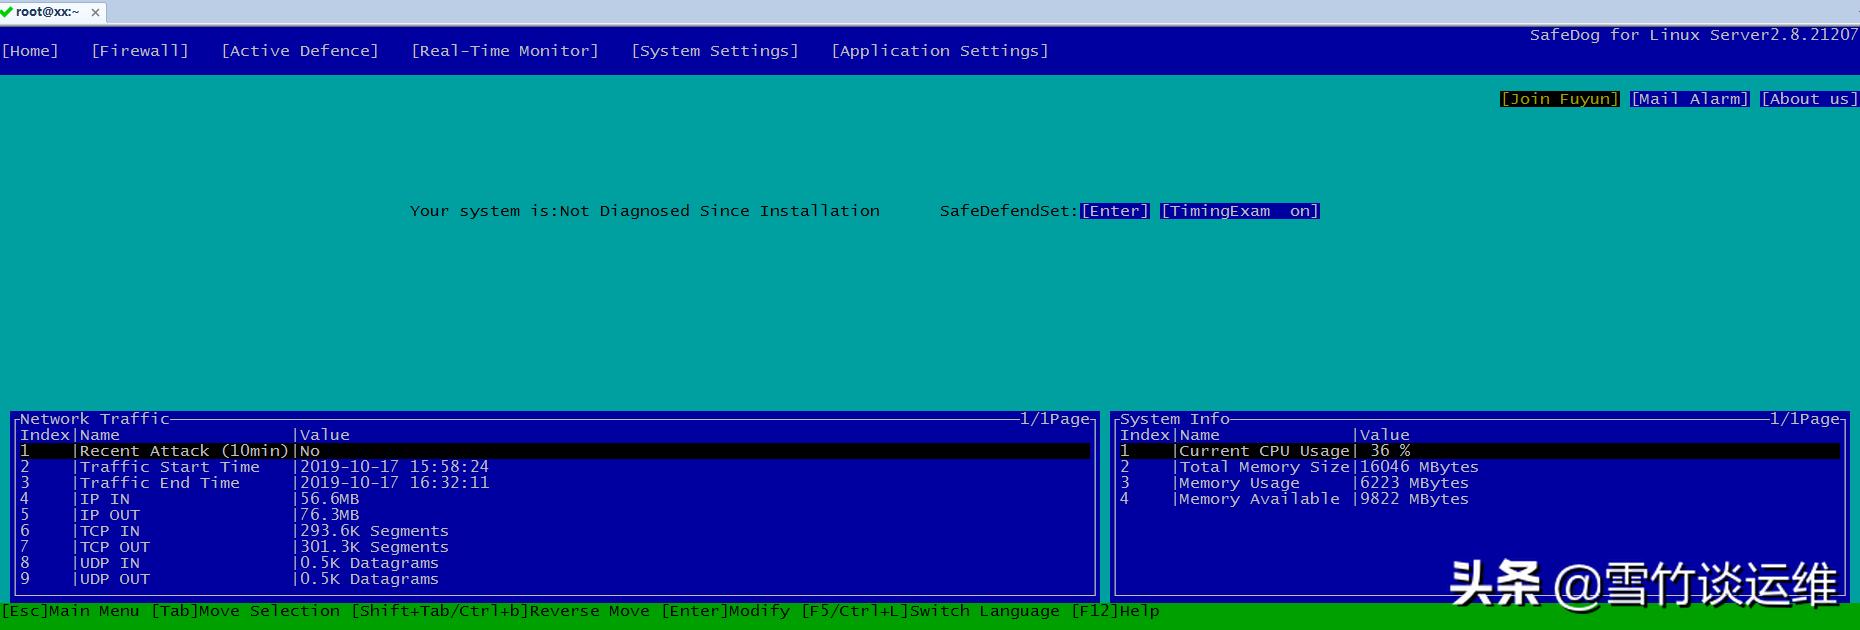Screen dimensions: 1860x630
Task: Select the Traffic End Time row
Action: coord(555,483)
